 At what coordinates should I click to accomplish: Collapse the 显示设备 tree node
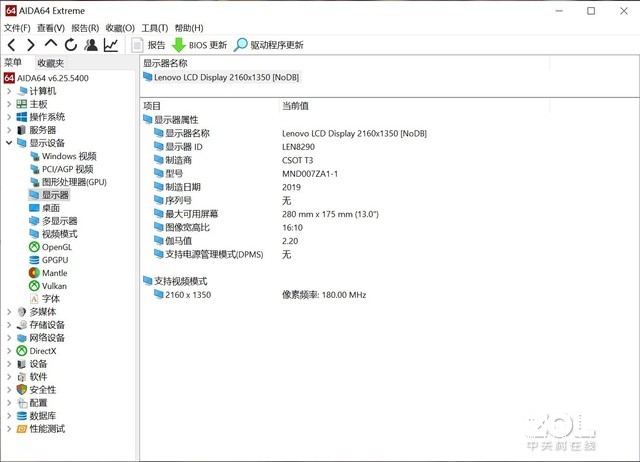click(x=9, y=143)
